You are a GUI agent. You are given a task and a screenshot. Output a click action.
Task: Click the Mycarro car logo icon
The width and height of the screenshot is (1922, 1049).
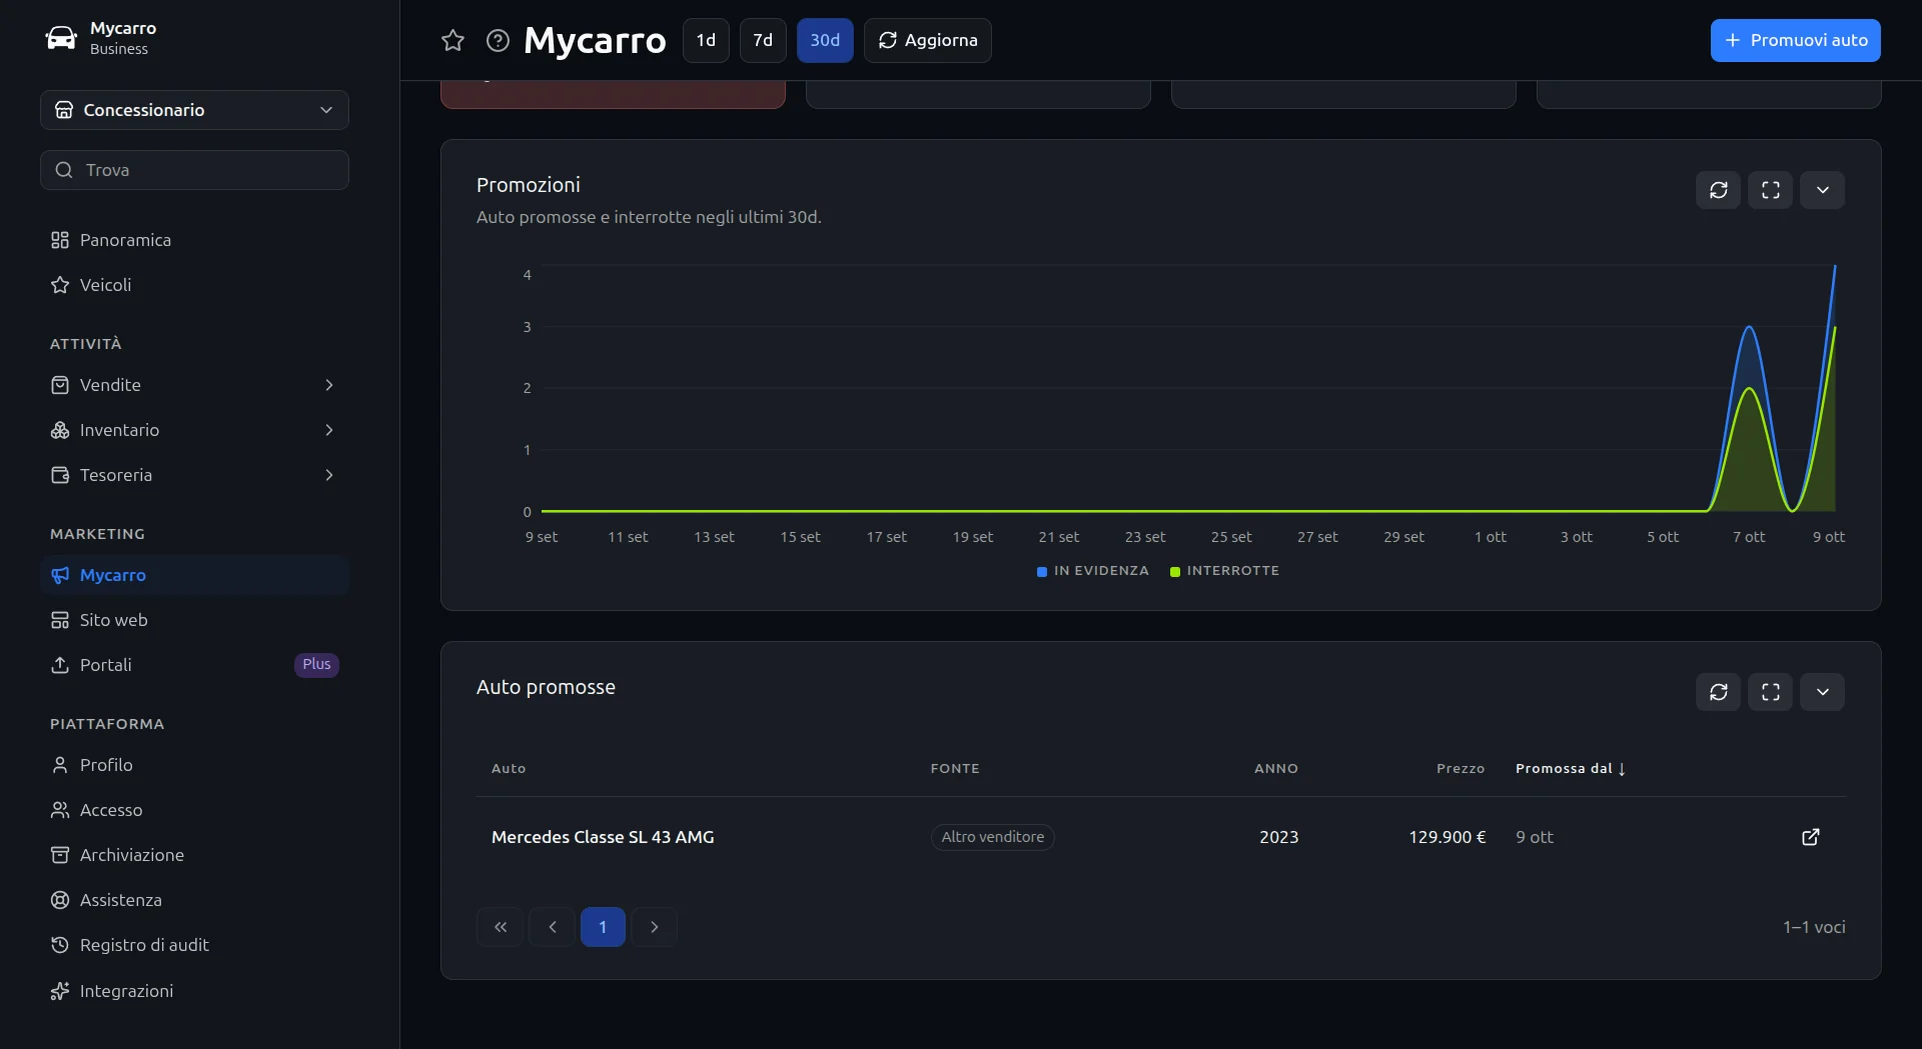pos(61,38)
